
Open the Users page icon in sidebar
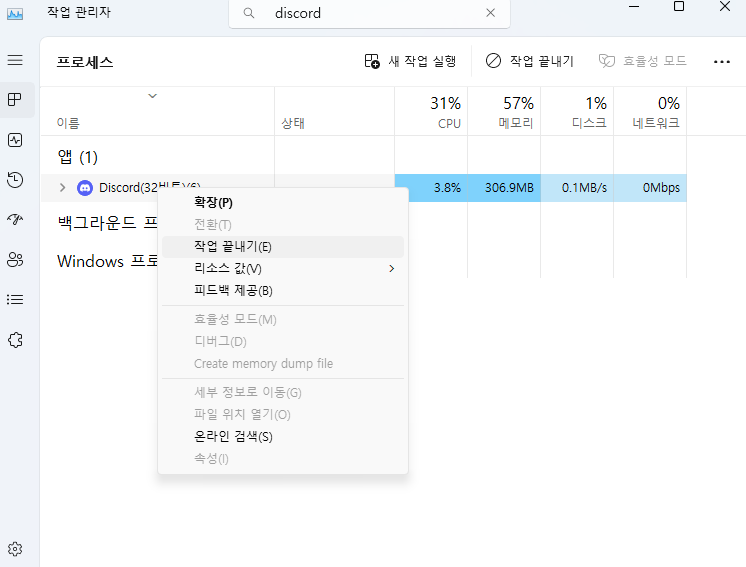15,260
